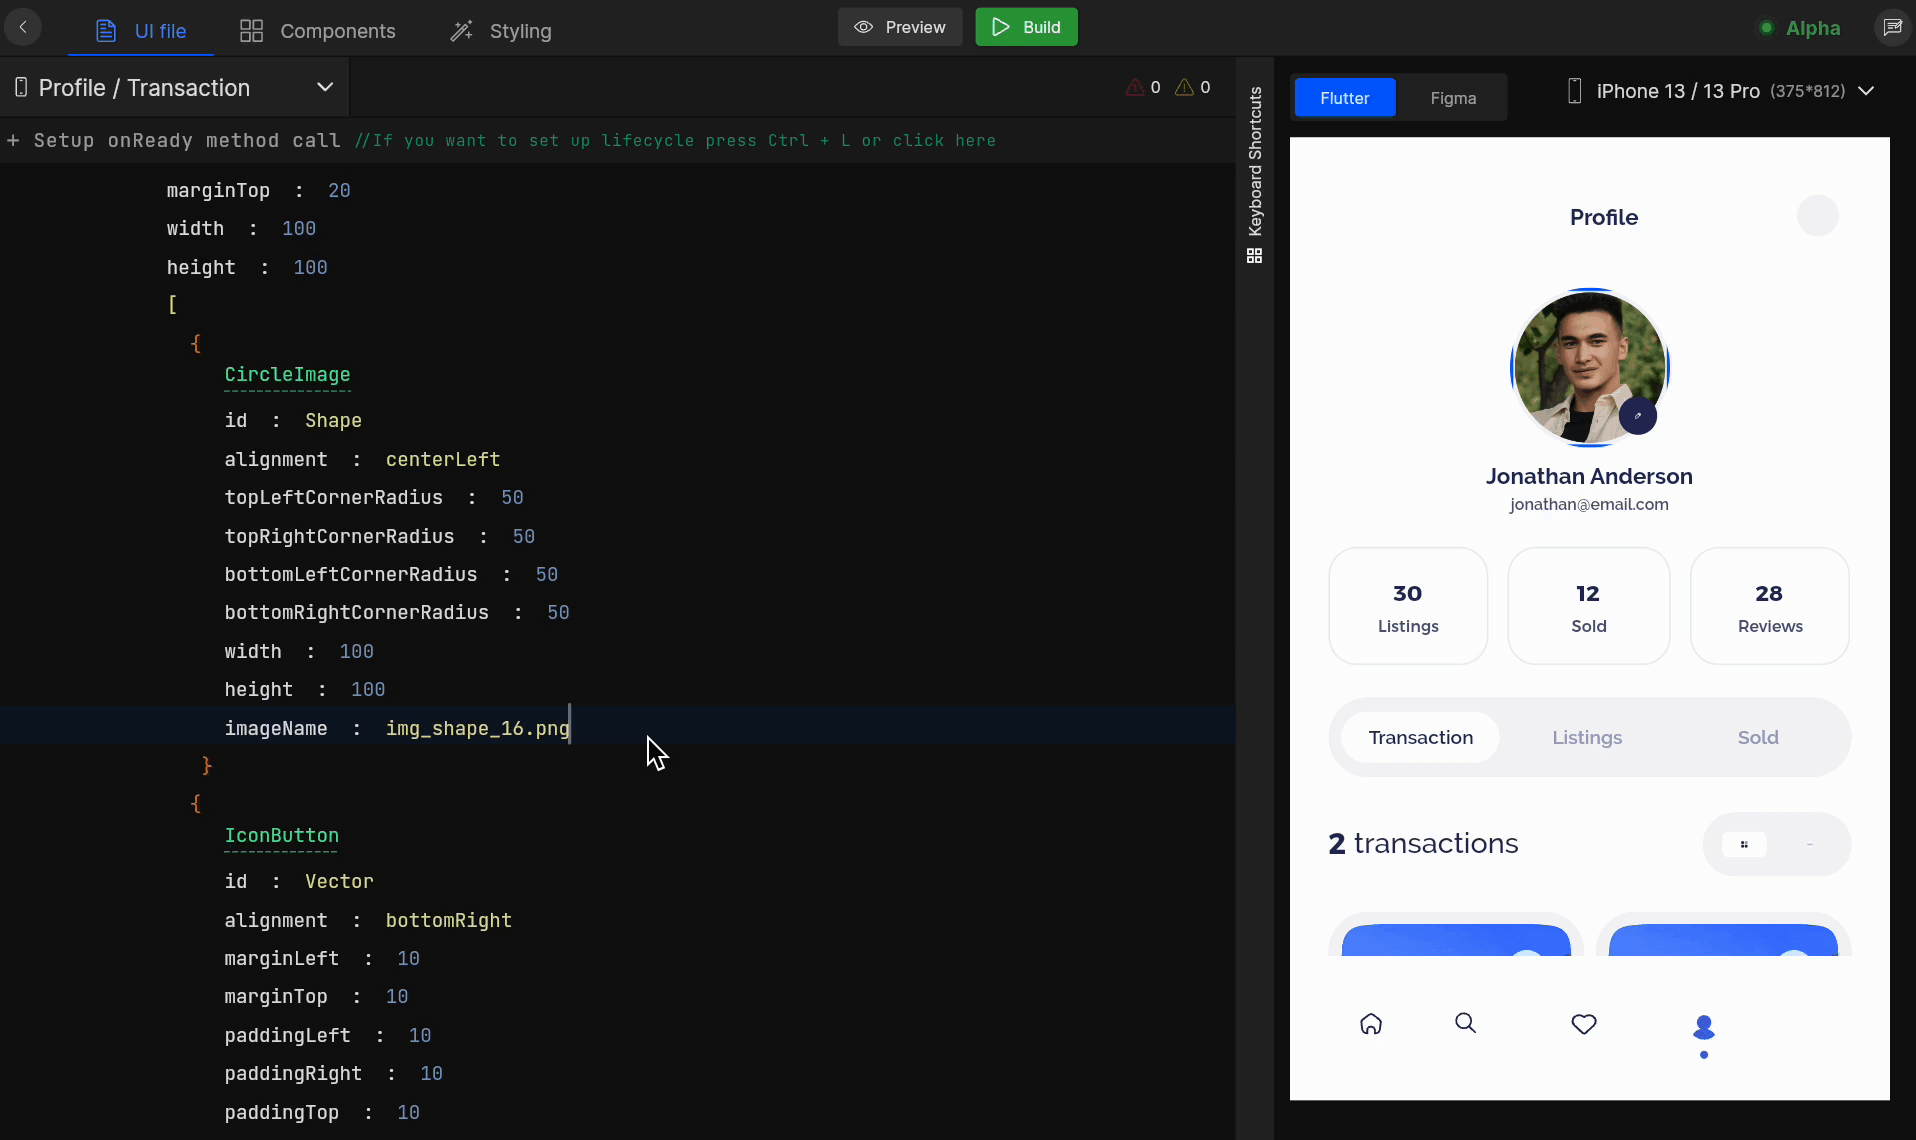1916x1140 pixels.
Task: Select the profile person icon in bottom navigation
Action: point(1703,1028)
